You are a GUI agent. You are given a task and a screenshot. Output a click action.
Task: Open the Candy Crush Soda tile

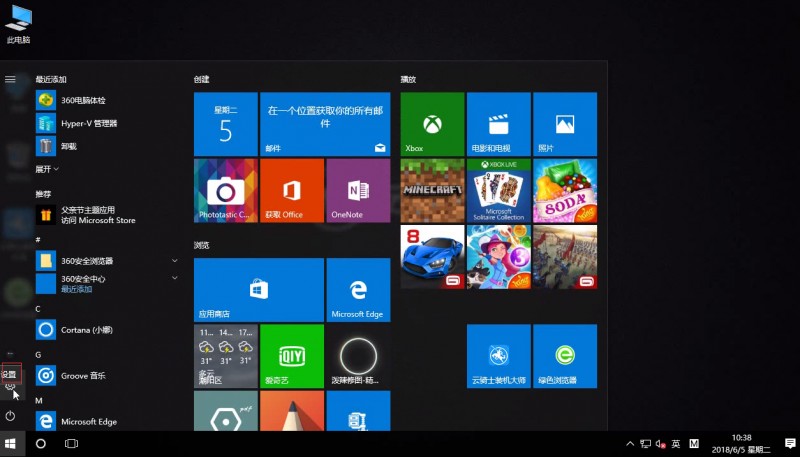(x=565, y=190)
